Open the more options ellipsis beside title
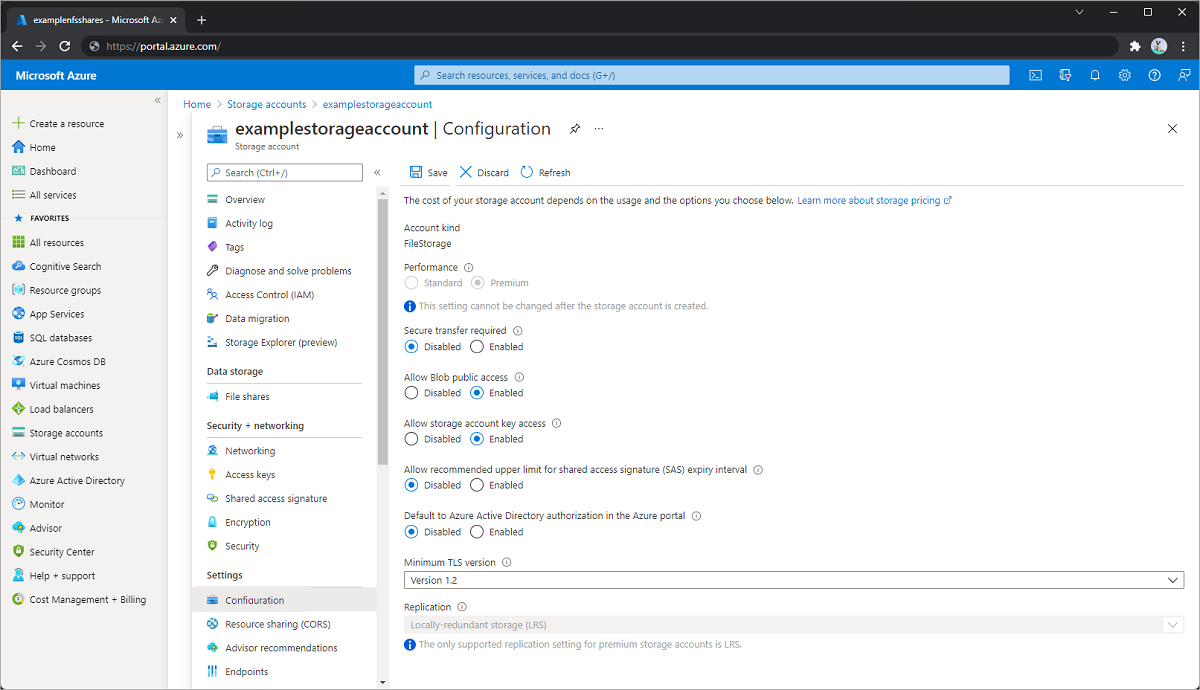1200x690 pixels. click(x=599, y=129)
